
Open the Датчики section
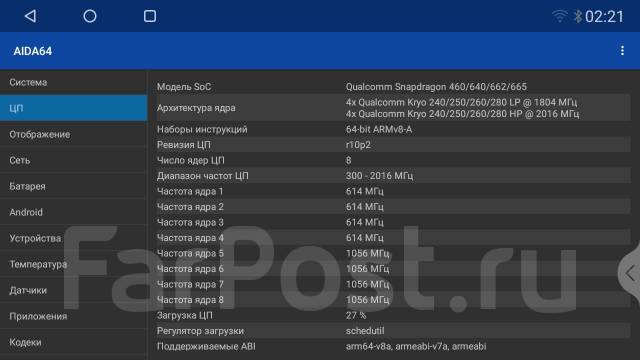(x=73, y=290)
